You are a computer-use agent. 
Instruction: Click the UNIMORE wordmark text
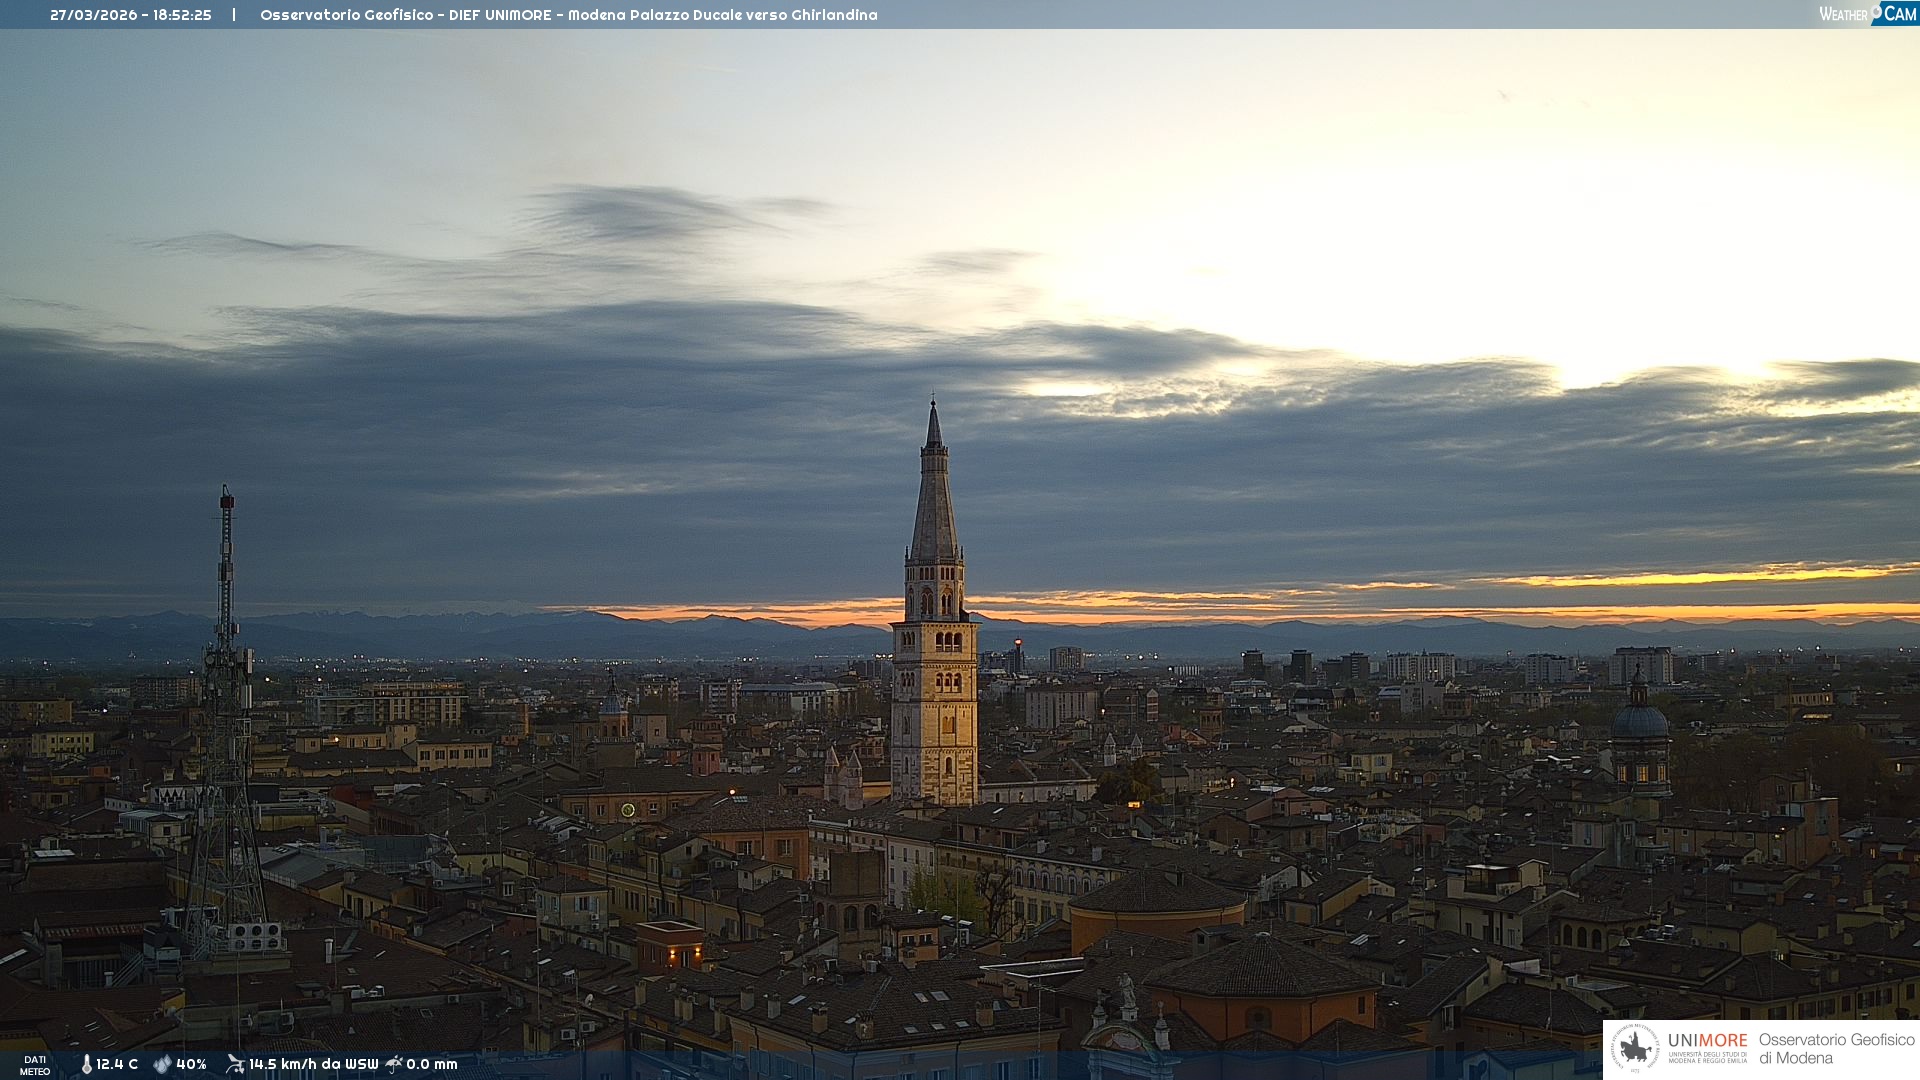click(1707, 1041)
